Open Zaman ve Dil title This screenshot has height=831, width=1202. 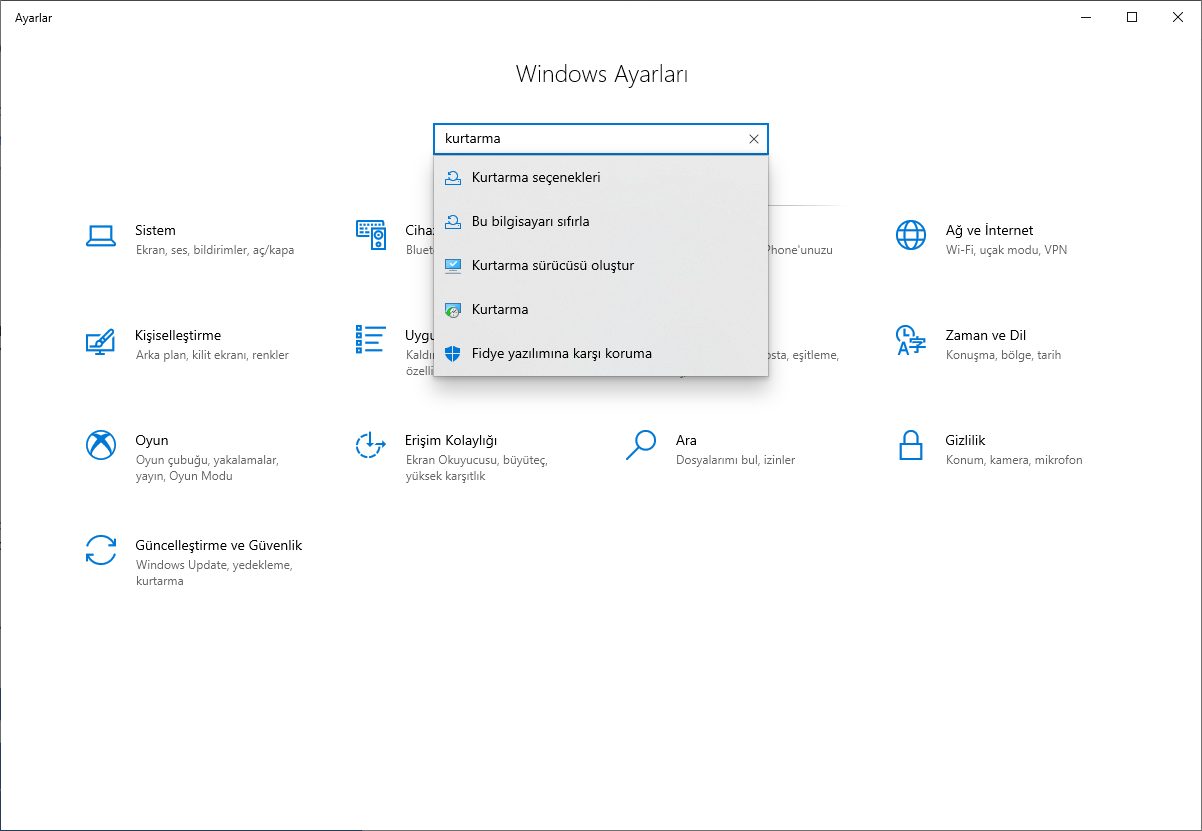click(985, 335)
